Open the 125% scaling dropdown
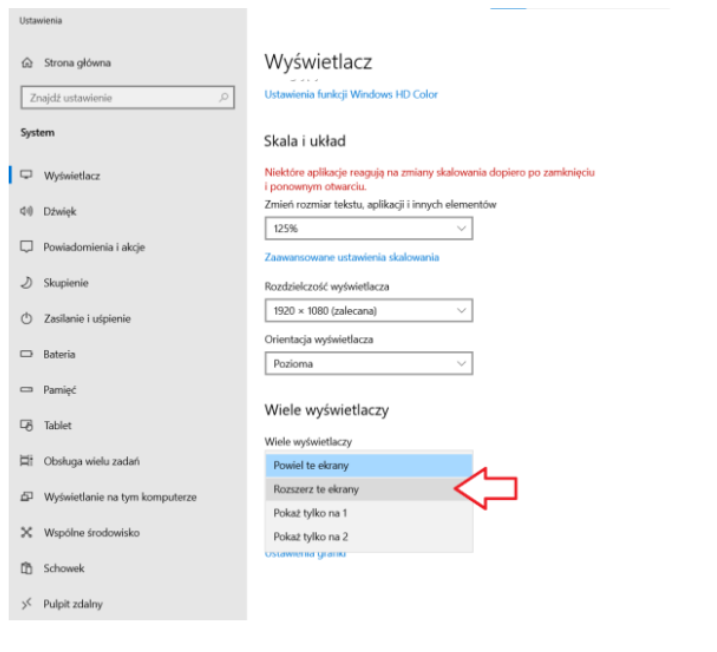The image size is (717, 652). [369, 228]
